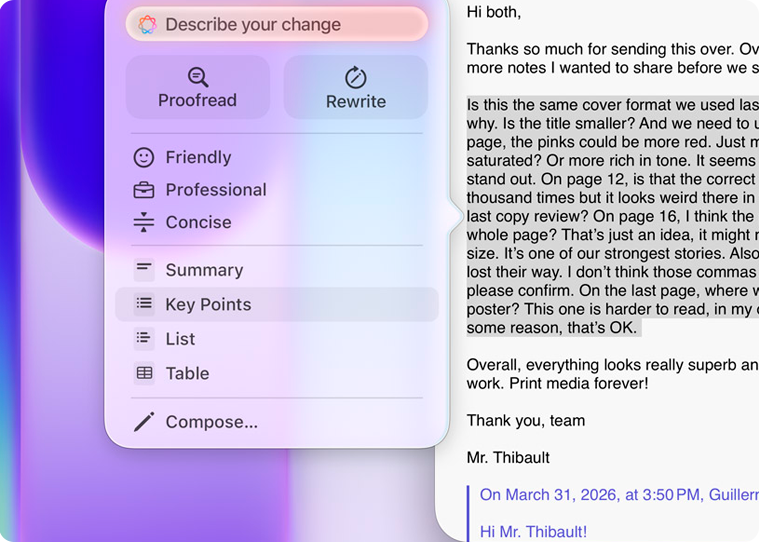Click the Proofread magnifier icon

[x=198, y=77]
